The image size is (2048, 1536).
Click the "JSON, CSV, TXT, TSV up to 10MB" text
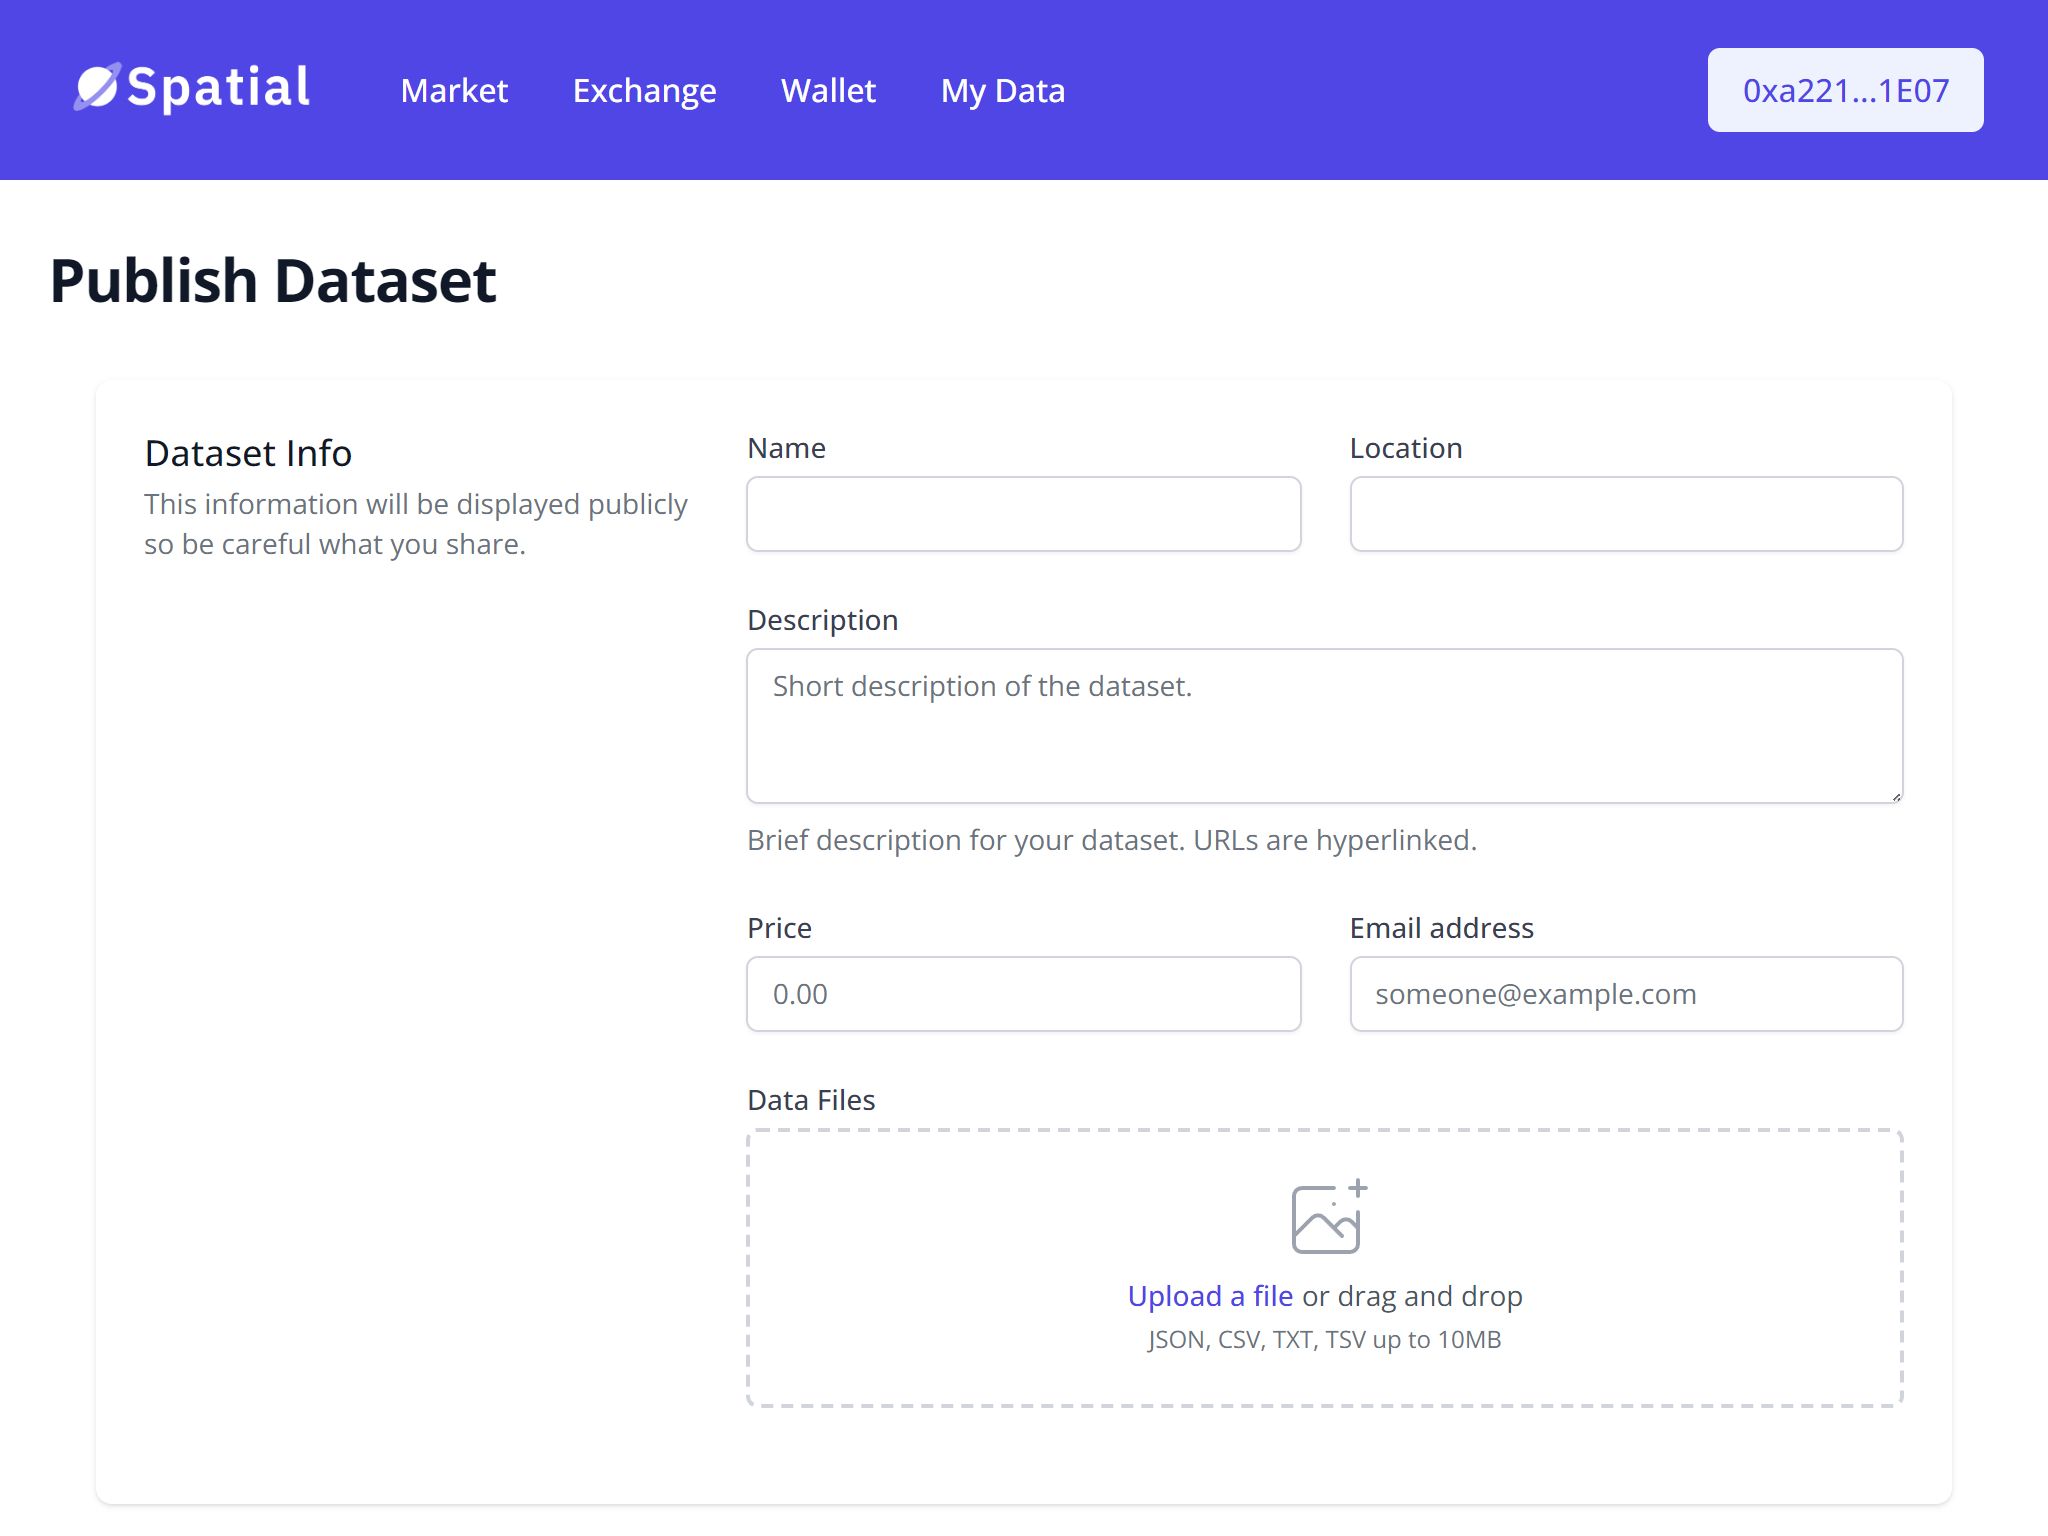coord(1324,1340)
